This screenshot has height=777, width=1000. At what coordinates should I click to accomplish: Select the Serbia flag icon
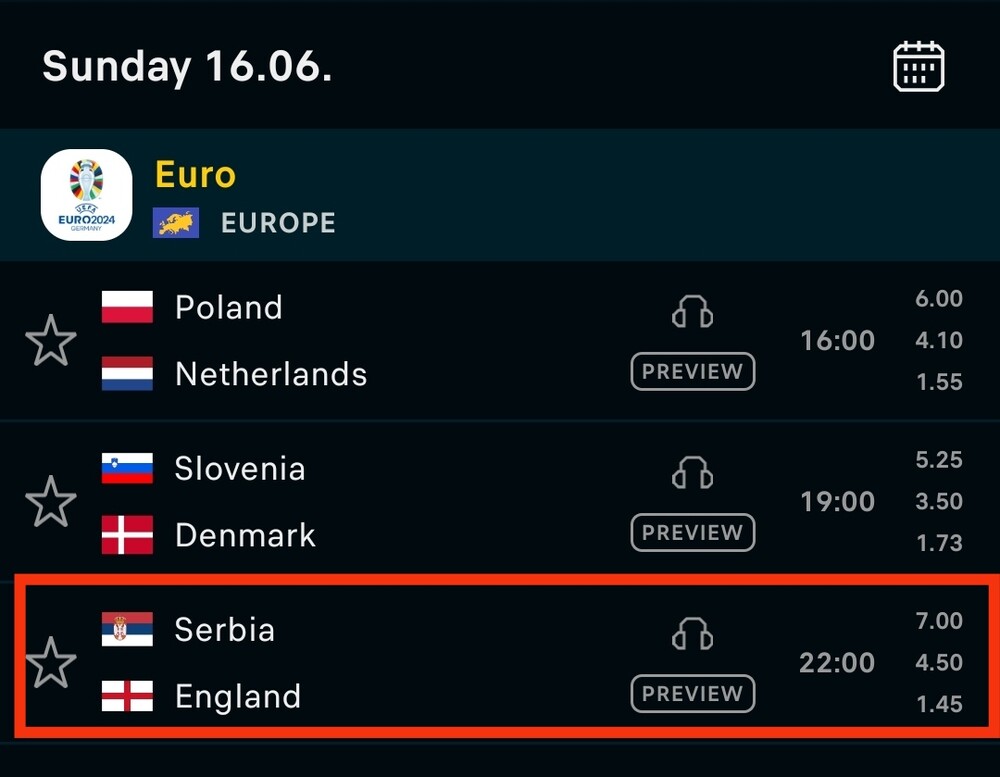128,629
